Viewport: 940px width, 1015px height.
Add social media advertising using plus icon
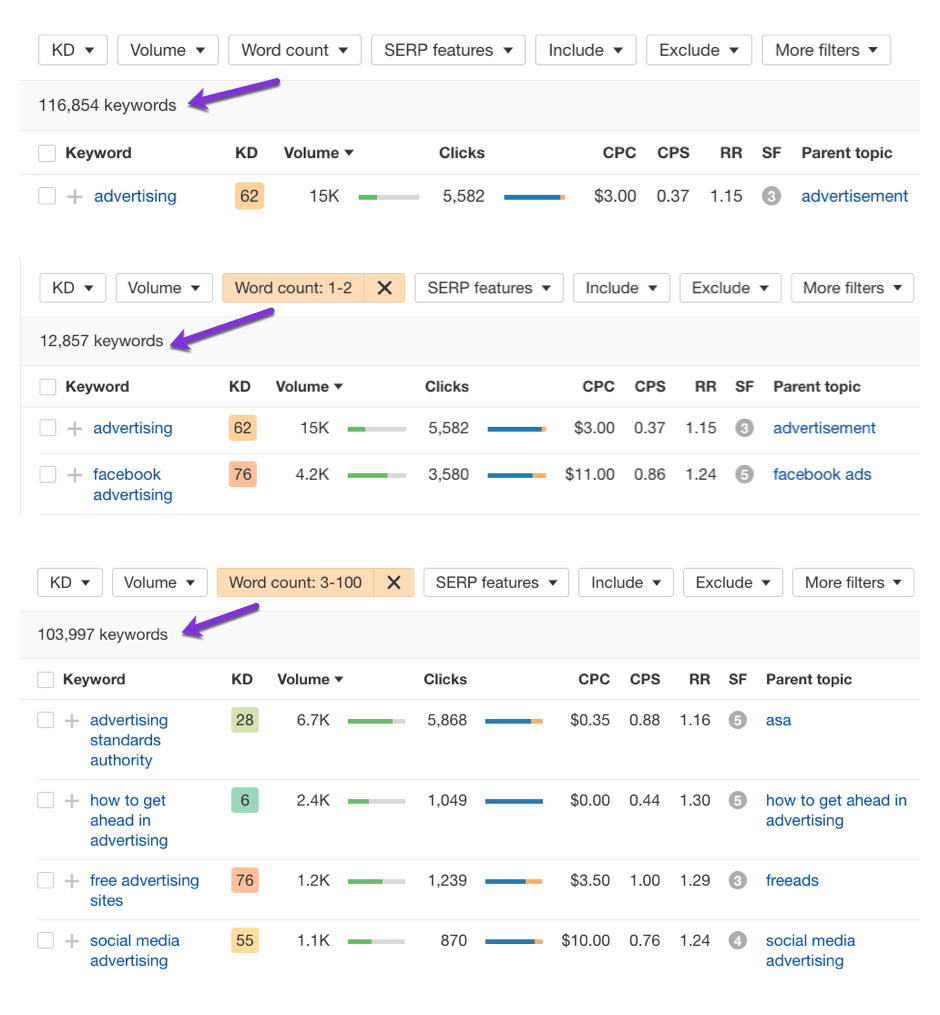click(x=72, y=941)
